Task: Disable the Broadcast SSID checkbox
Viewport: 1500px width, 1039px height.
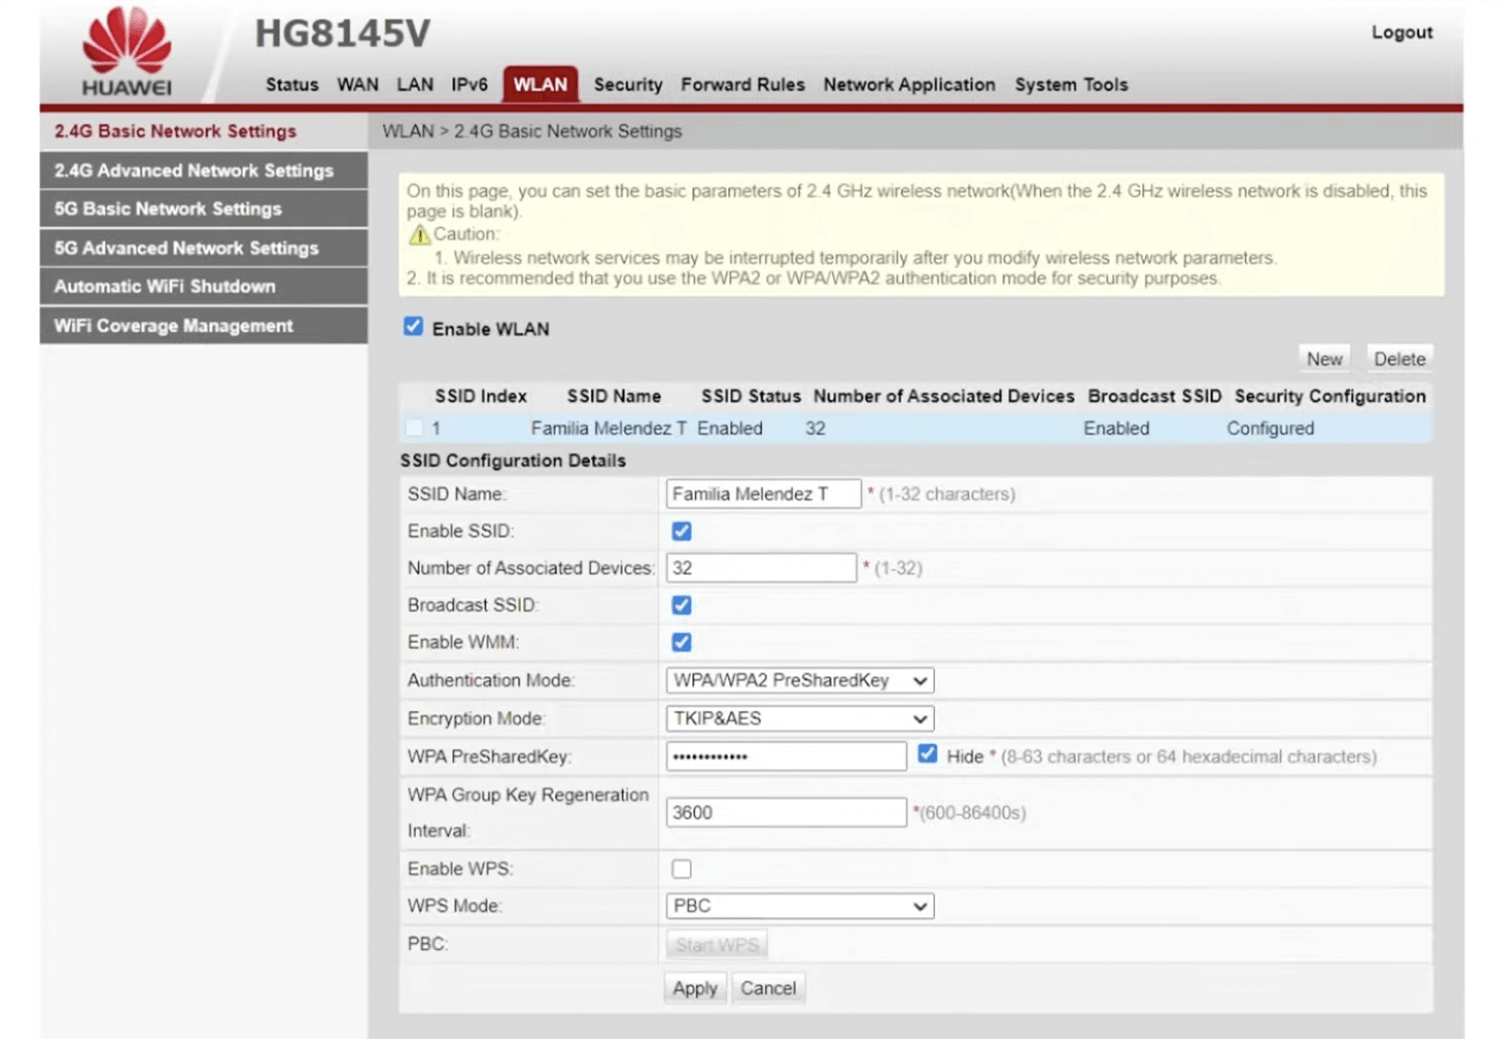Action: tap(681, 605)
